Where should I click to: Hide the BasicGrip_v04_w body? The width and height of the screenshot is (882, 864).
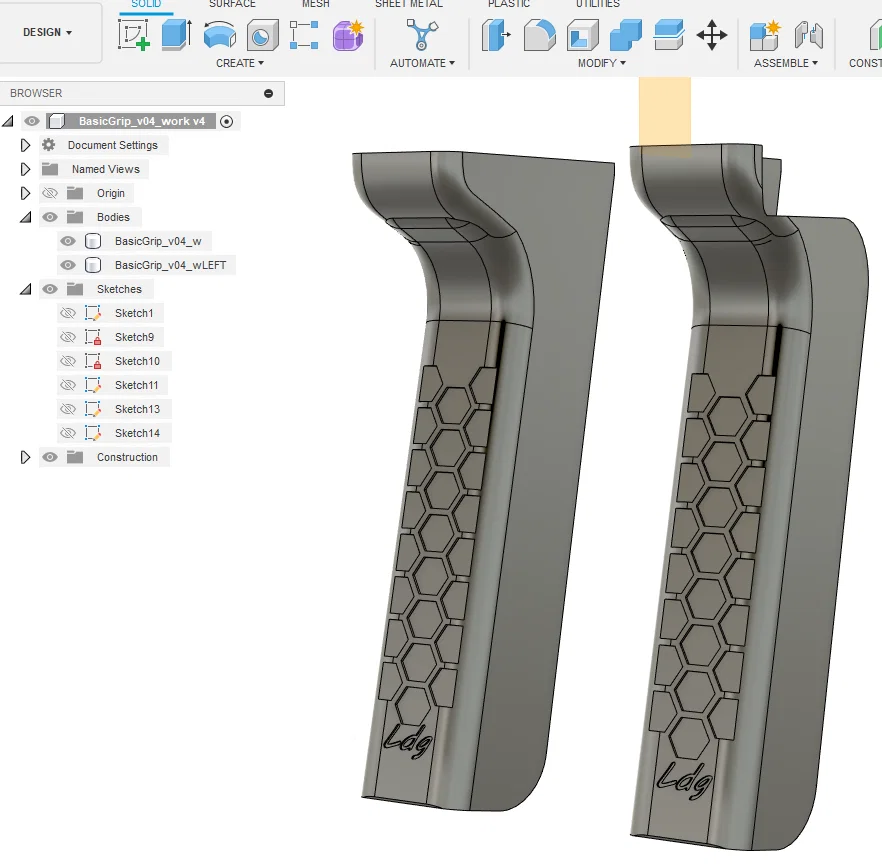coord(68,241)
